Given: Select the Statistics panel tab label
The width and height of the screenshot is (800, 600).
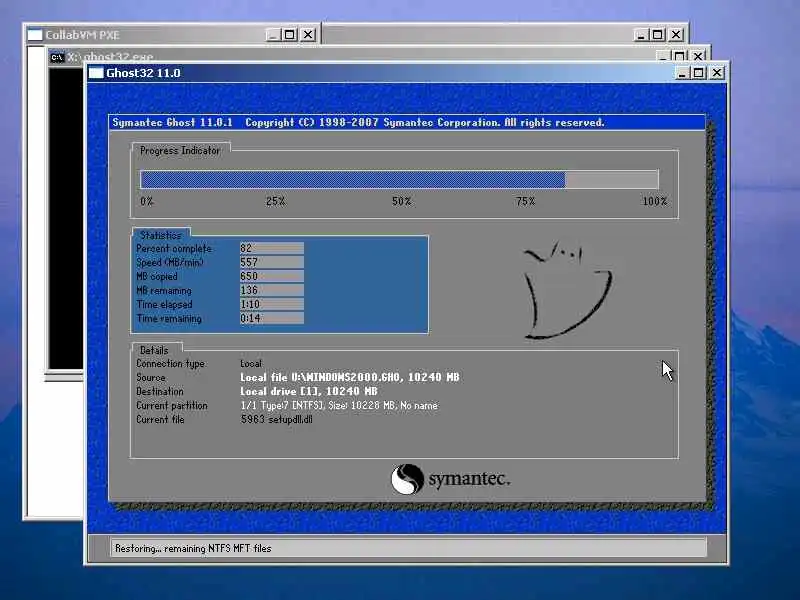Looking at the screenshot, I should pyautogui.click(x=161, y=235).
